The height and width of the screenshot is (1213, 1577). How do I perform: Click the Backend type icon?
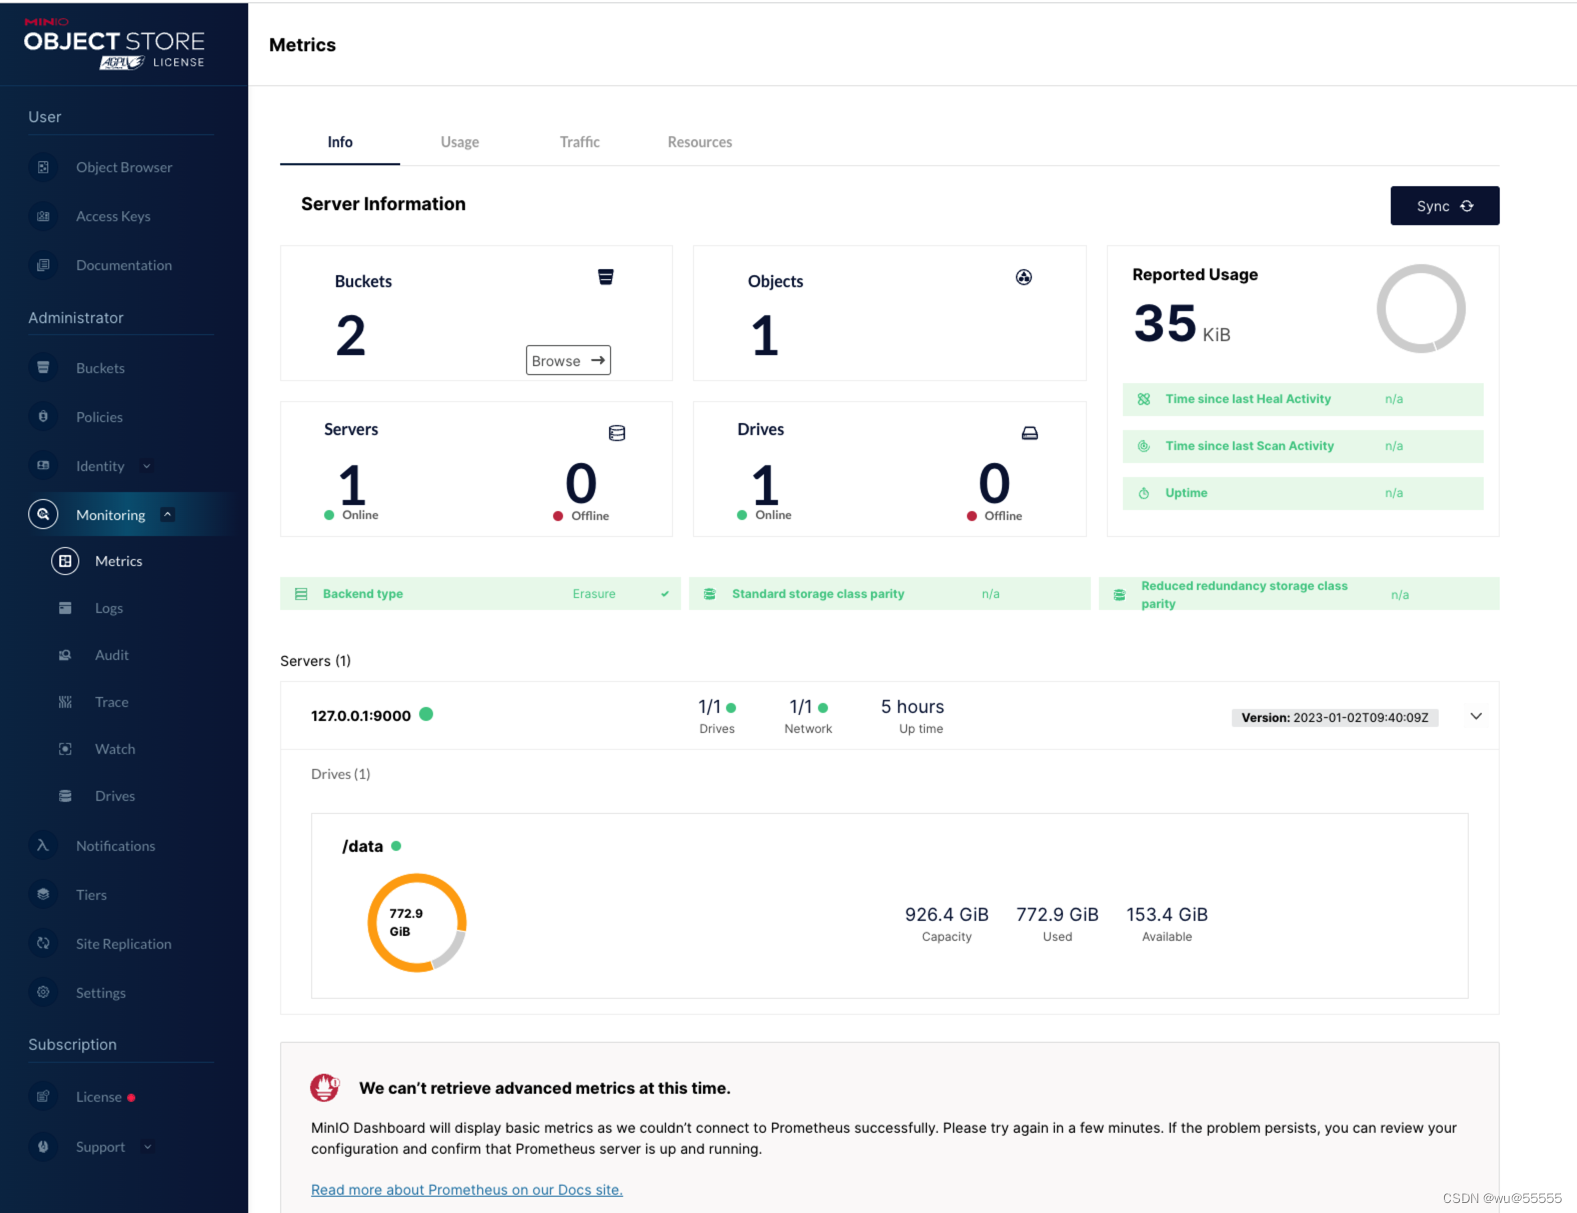coord(301,594)
